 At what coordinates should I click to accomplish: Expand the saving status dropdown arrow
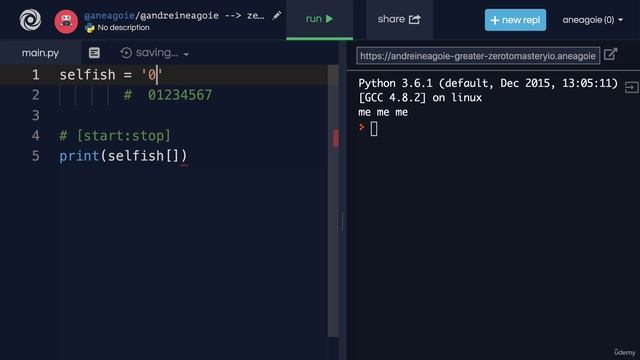pos(187,54)
